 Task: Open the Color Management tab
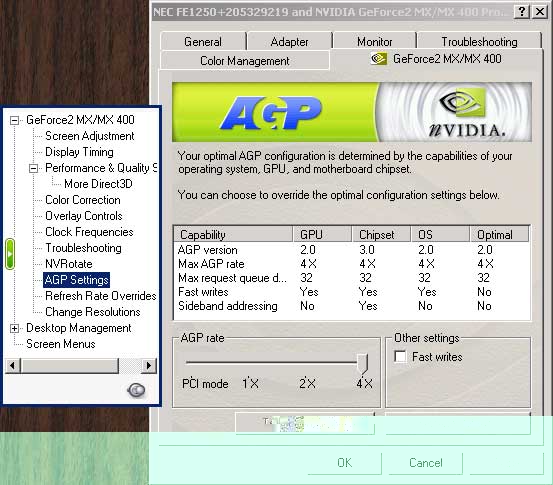tap(245, 61)
